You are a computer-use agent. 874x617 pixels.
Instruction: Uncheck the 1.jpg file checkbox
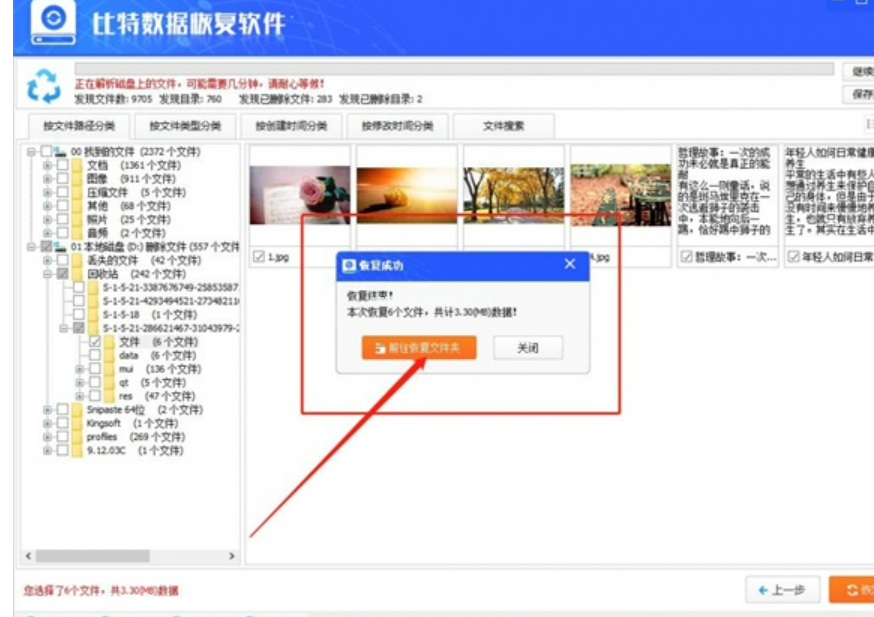(x=259, y=257)
